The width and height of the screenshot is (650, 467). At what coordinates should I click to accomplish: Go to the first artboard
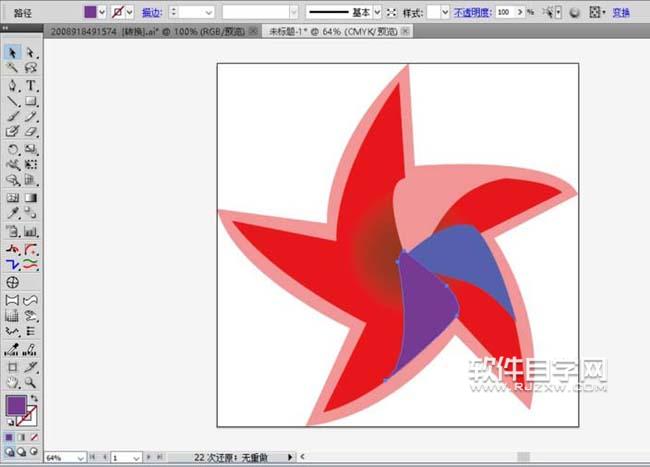click(92, 457)
